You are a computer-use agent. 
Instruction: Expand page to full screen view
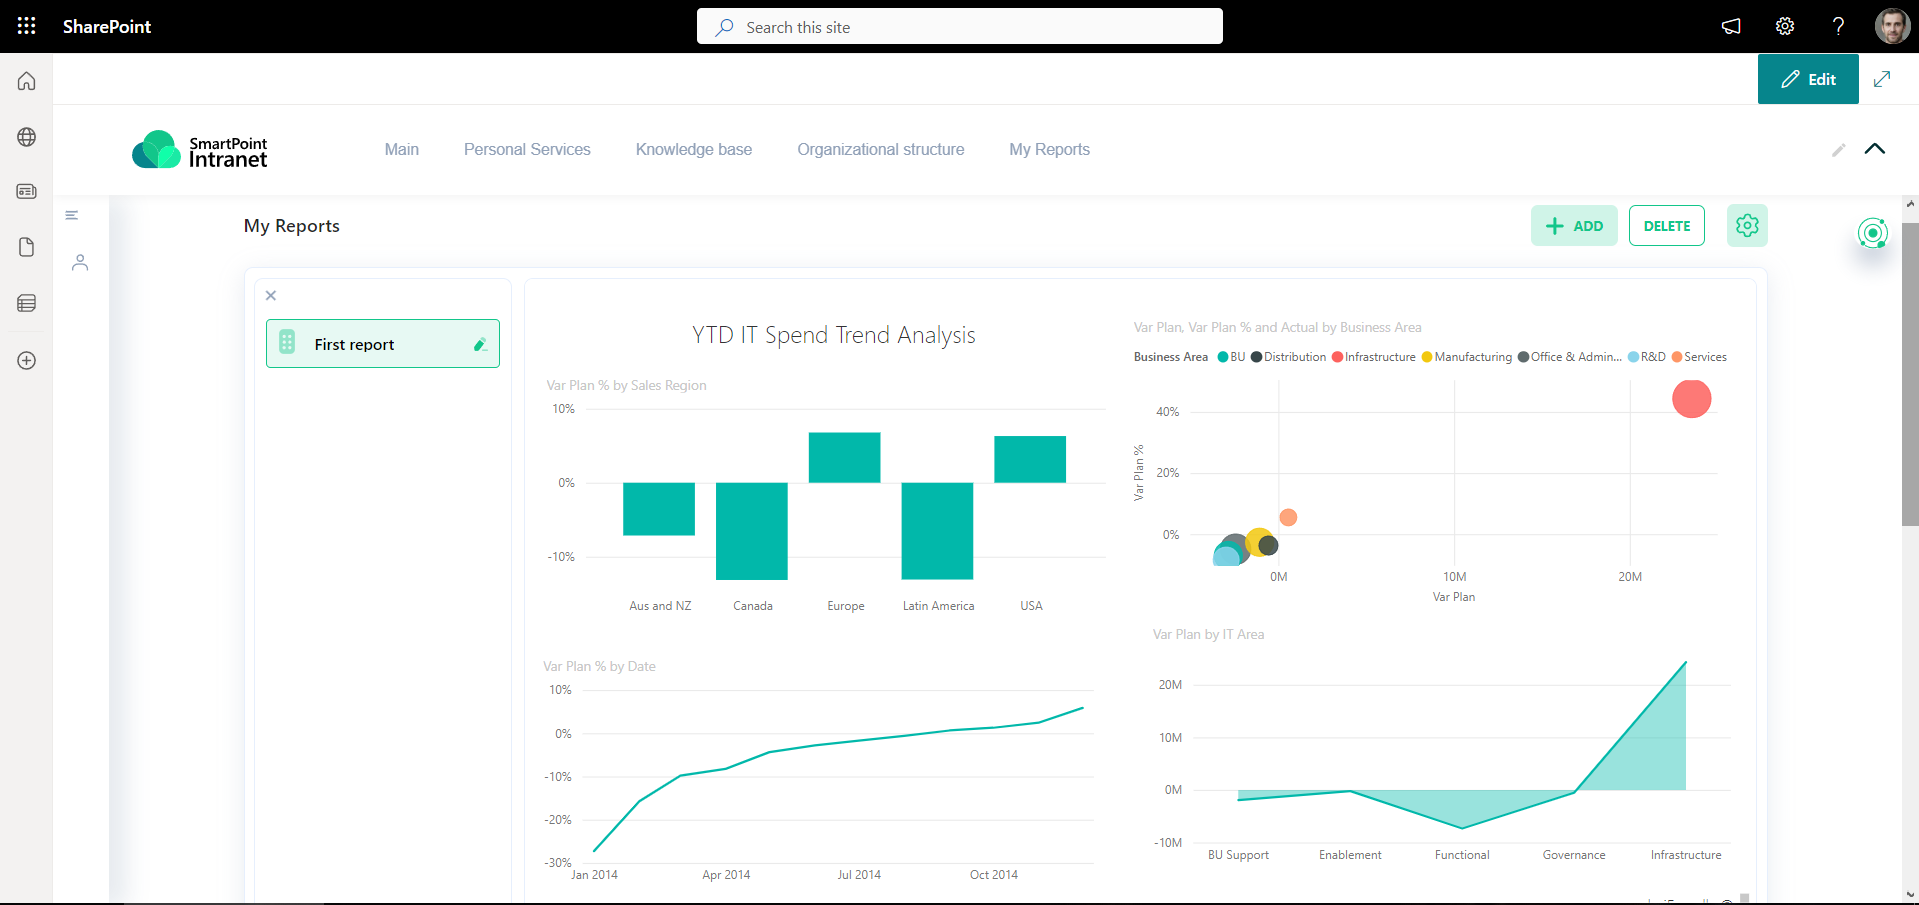point(1882,79)
